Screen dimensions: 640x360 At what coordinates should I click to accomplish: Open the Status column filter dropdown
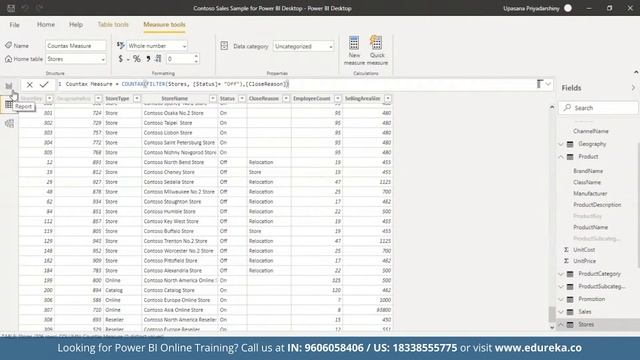(x=242, y=98)
